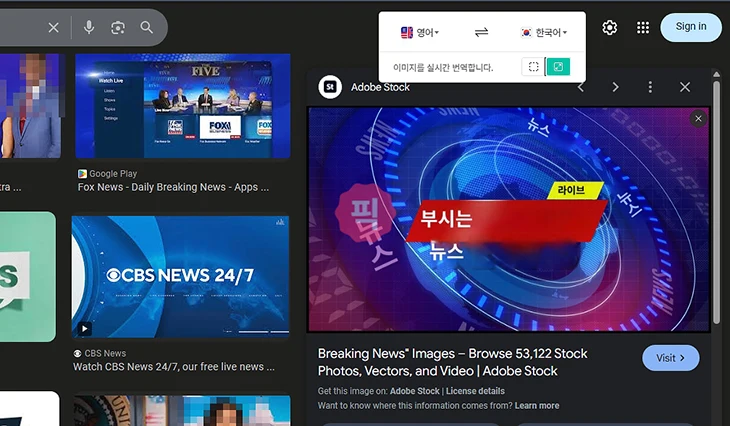This screenshot has height=426, width=730.
Task: Open the Breaking News Images Adobe Stock title
Action: tap(452, 362)
